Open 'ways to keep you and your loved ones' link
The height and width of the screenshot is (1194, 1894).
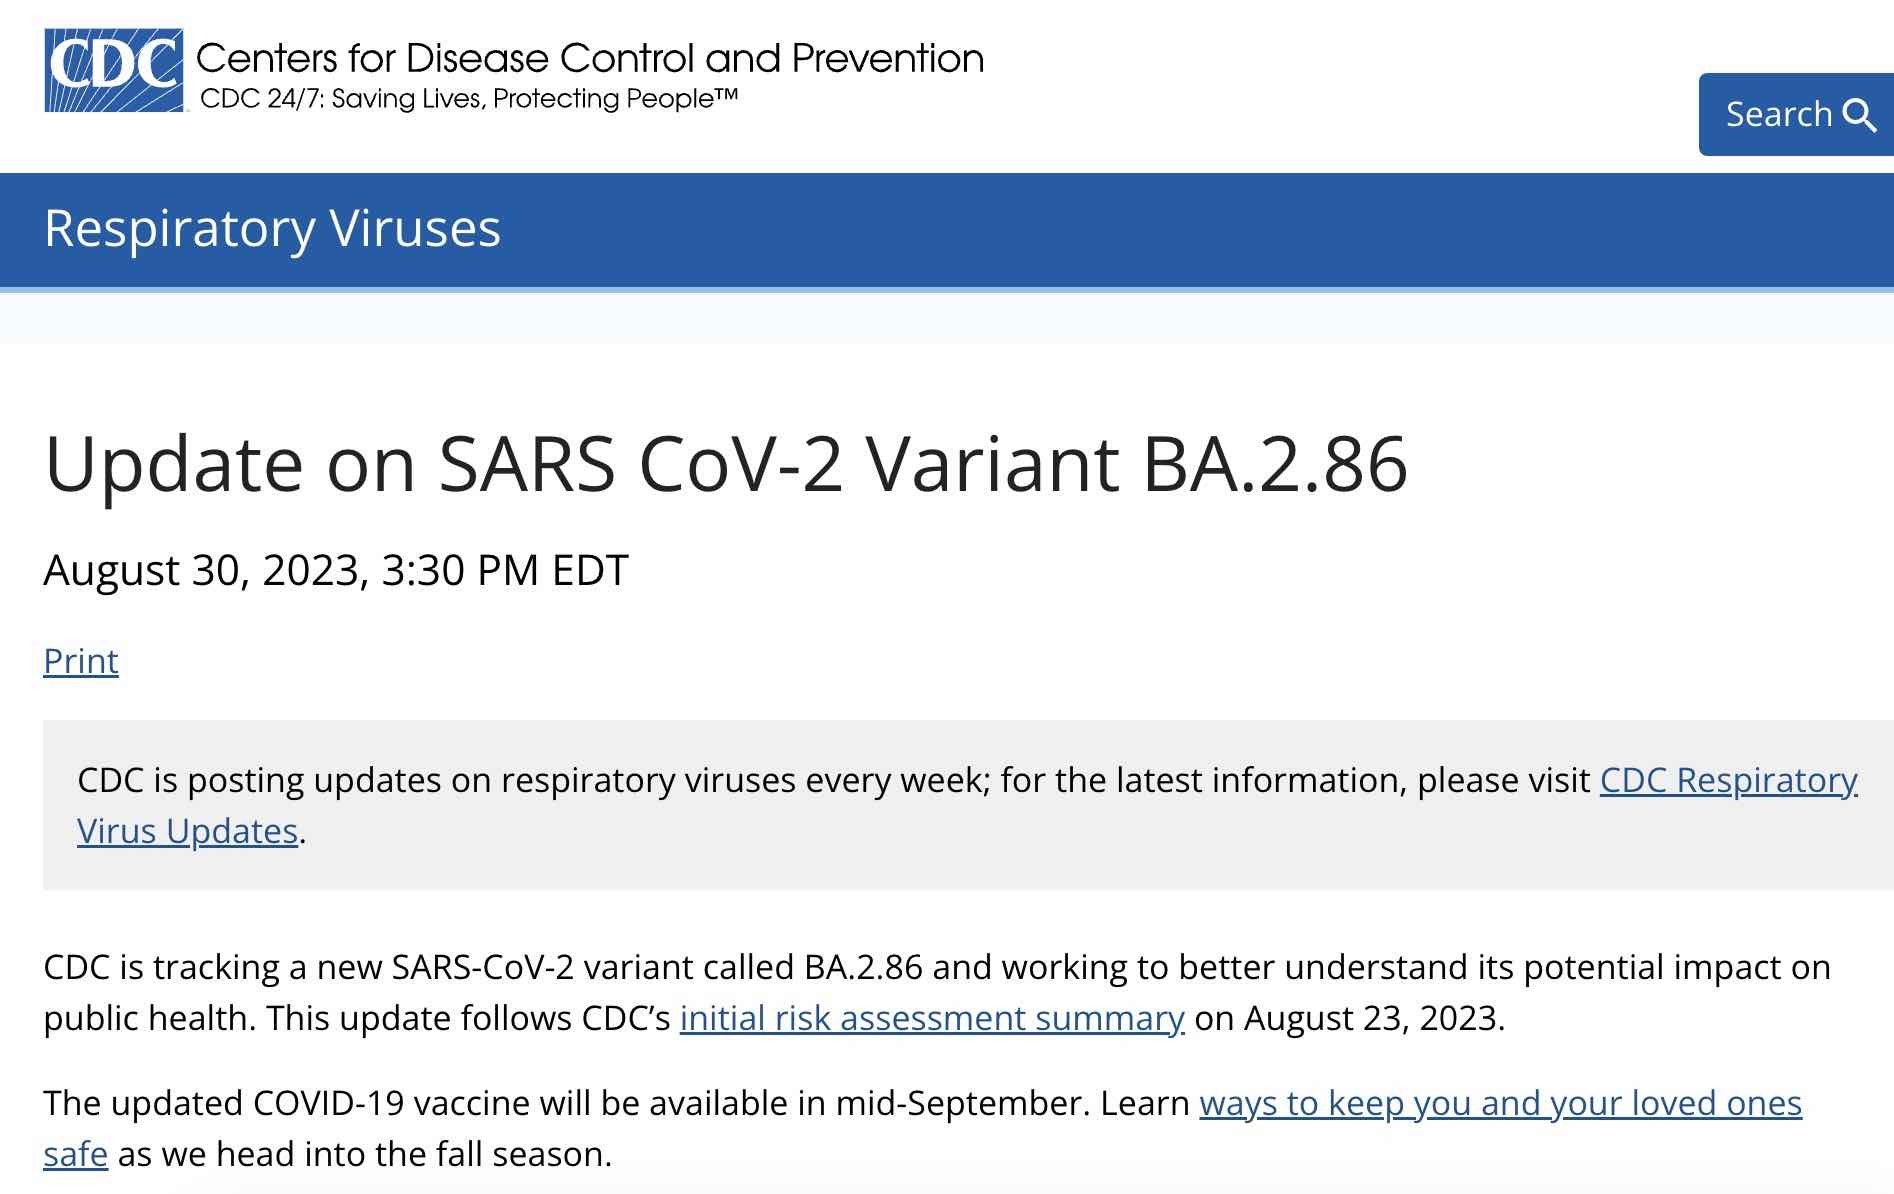pos(1500,1103)
